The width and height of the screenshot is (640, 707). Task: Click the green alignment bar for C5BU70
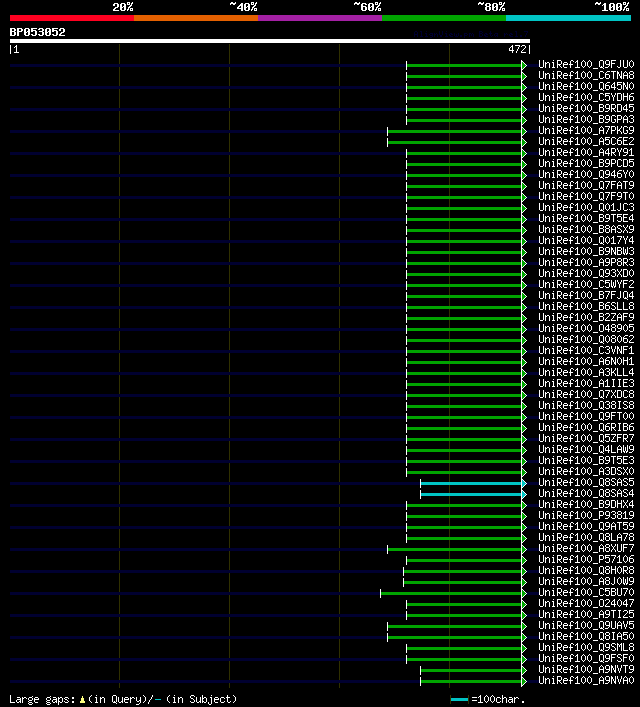point(451,593)
